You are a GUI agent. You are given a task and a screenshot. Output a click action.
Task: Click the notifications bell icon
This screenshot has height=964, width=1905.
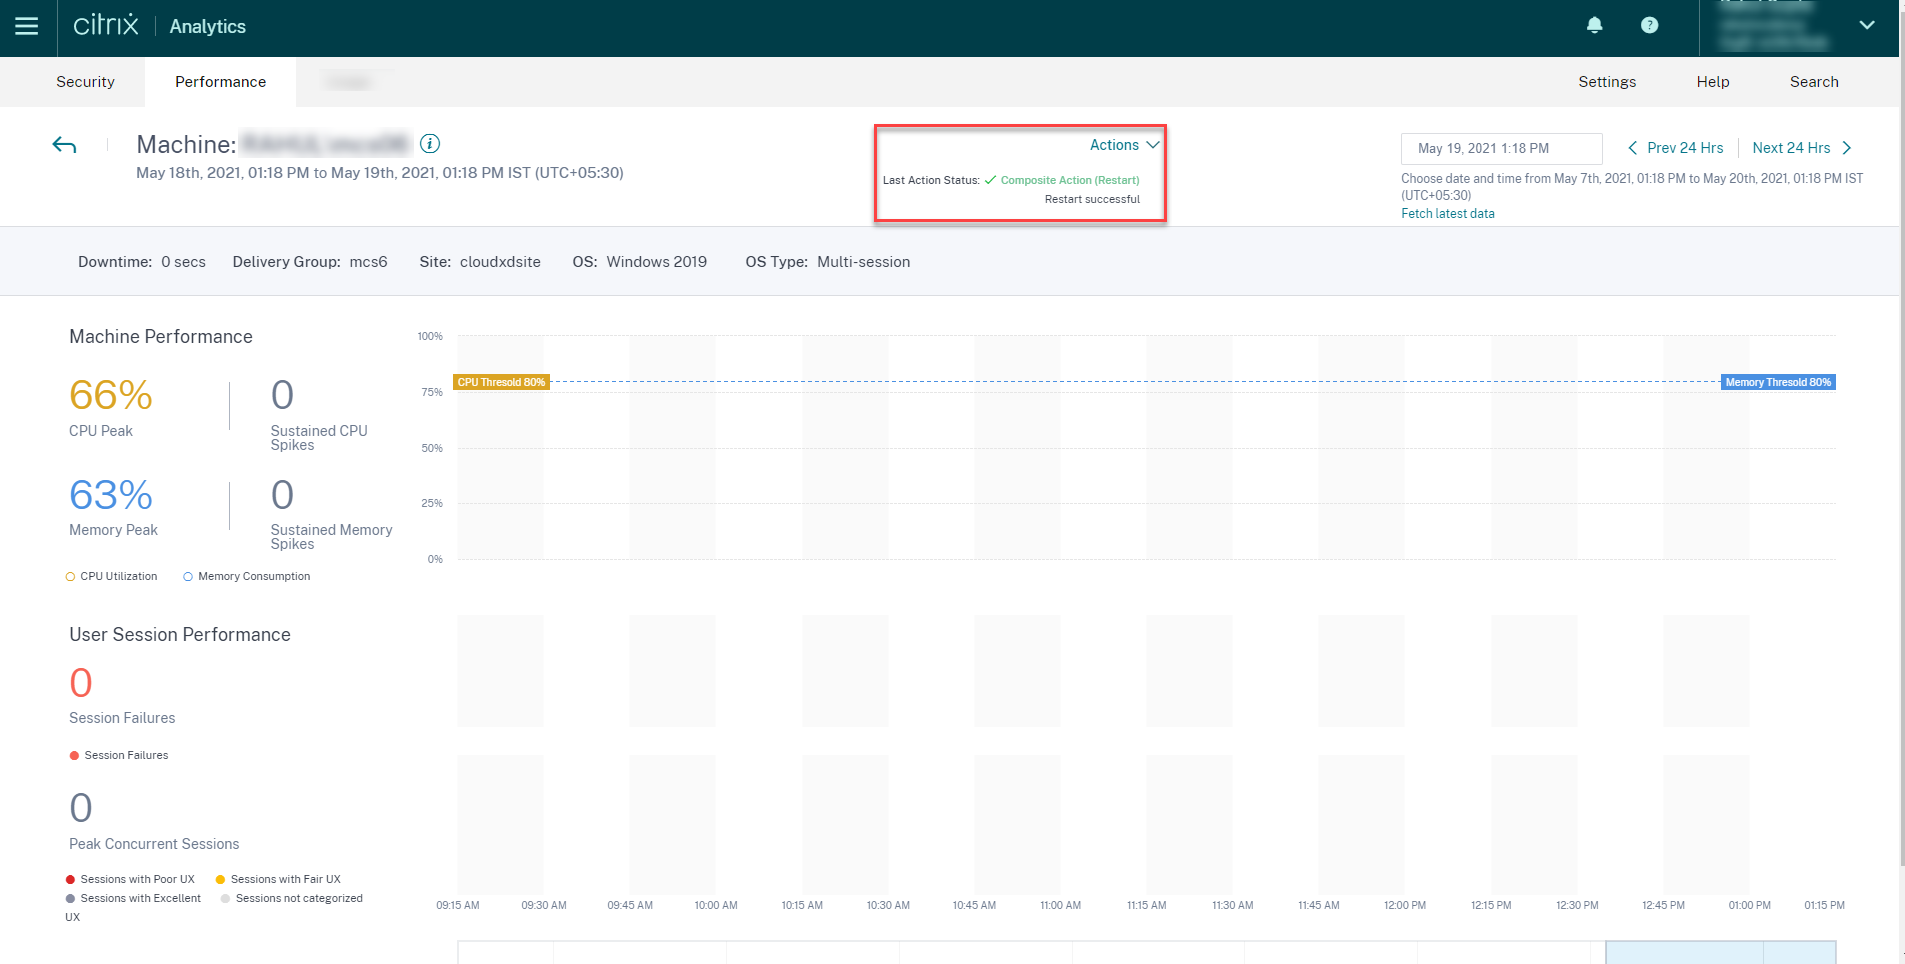1594,25
